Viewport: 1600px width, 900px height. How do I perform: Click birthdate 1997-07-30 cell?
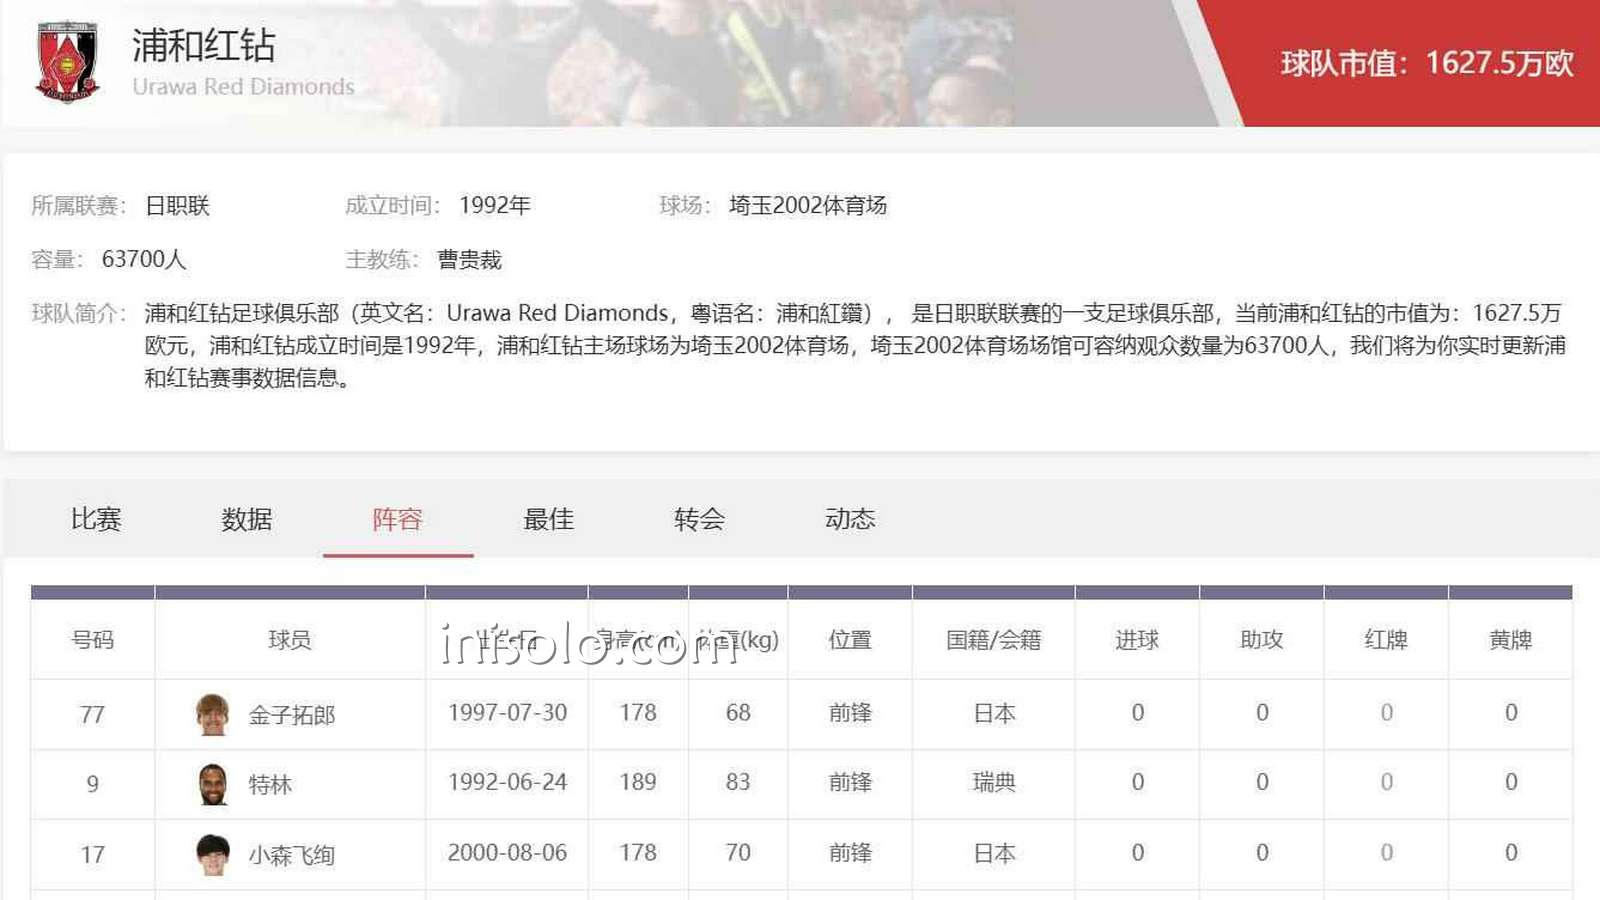[x=507, y=713]
